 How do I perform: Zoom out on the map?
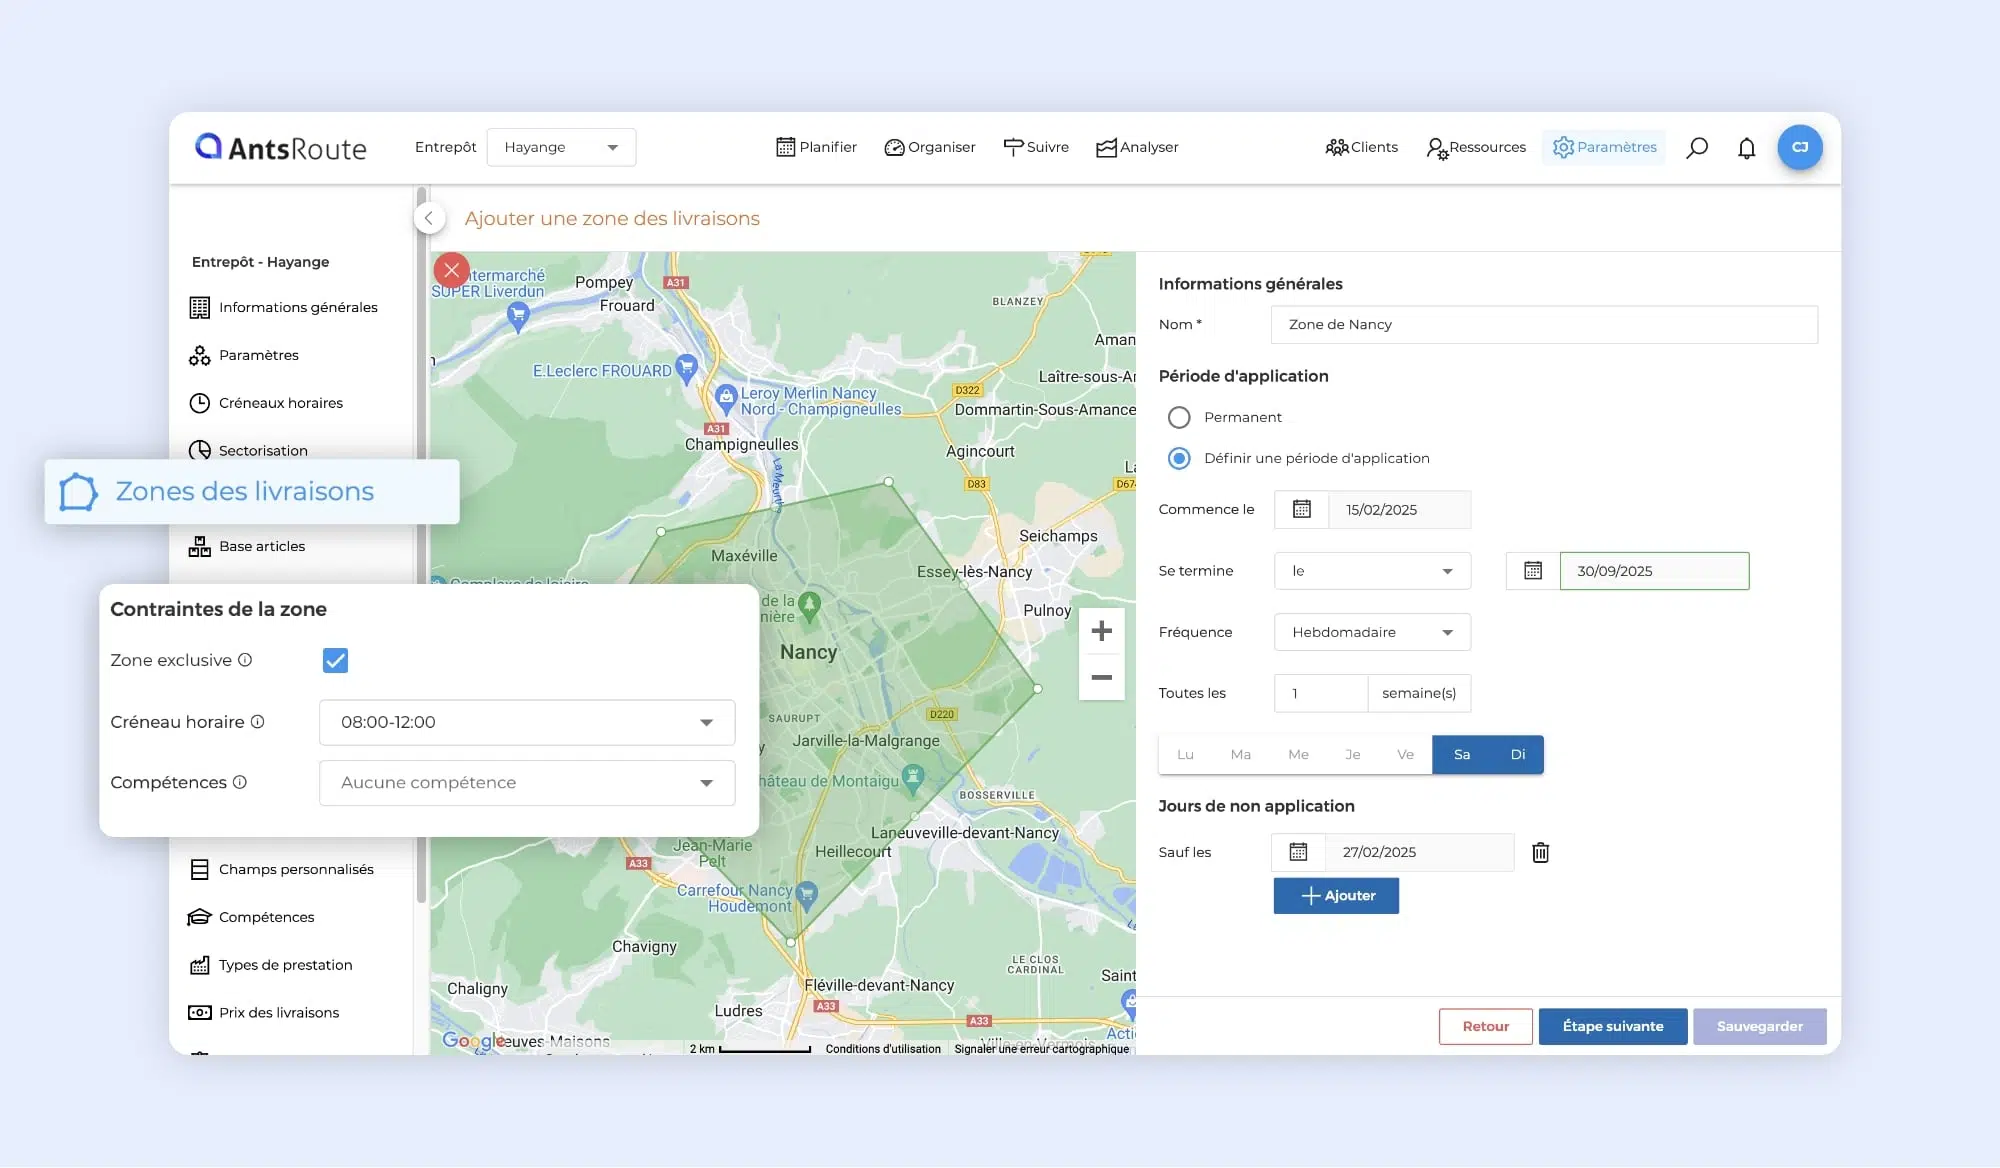coord(1101,677)
